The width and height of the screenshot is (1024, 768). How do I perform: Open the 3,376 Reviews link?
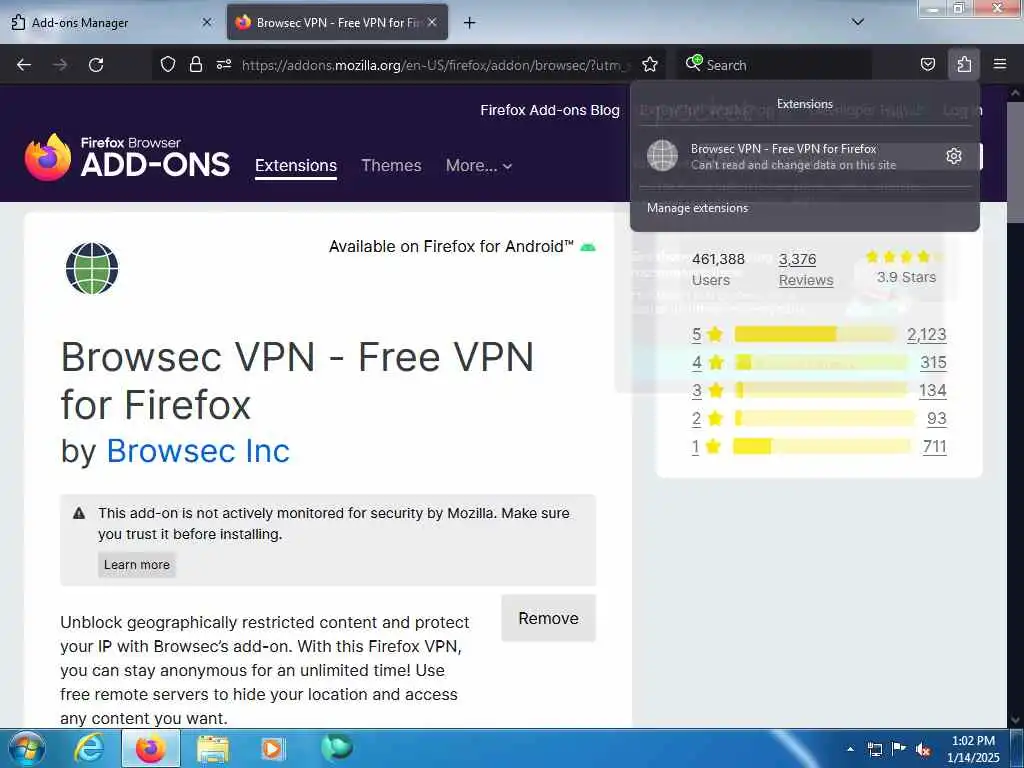pos(806,270)
